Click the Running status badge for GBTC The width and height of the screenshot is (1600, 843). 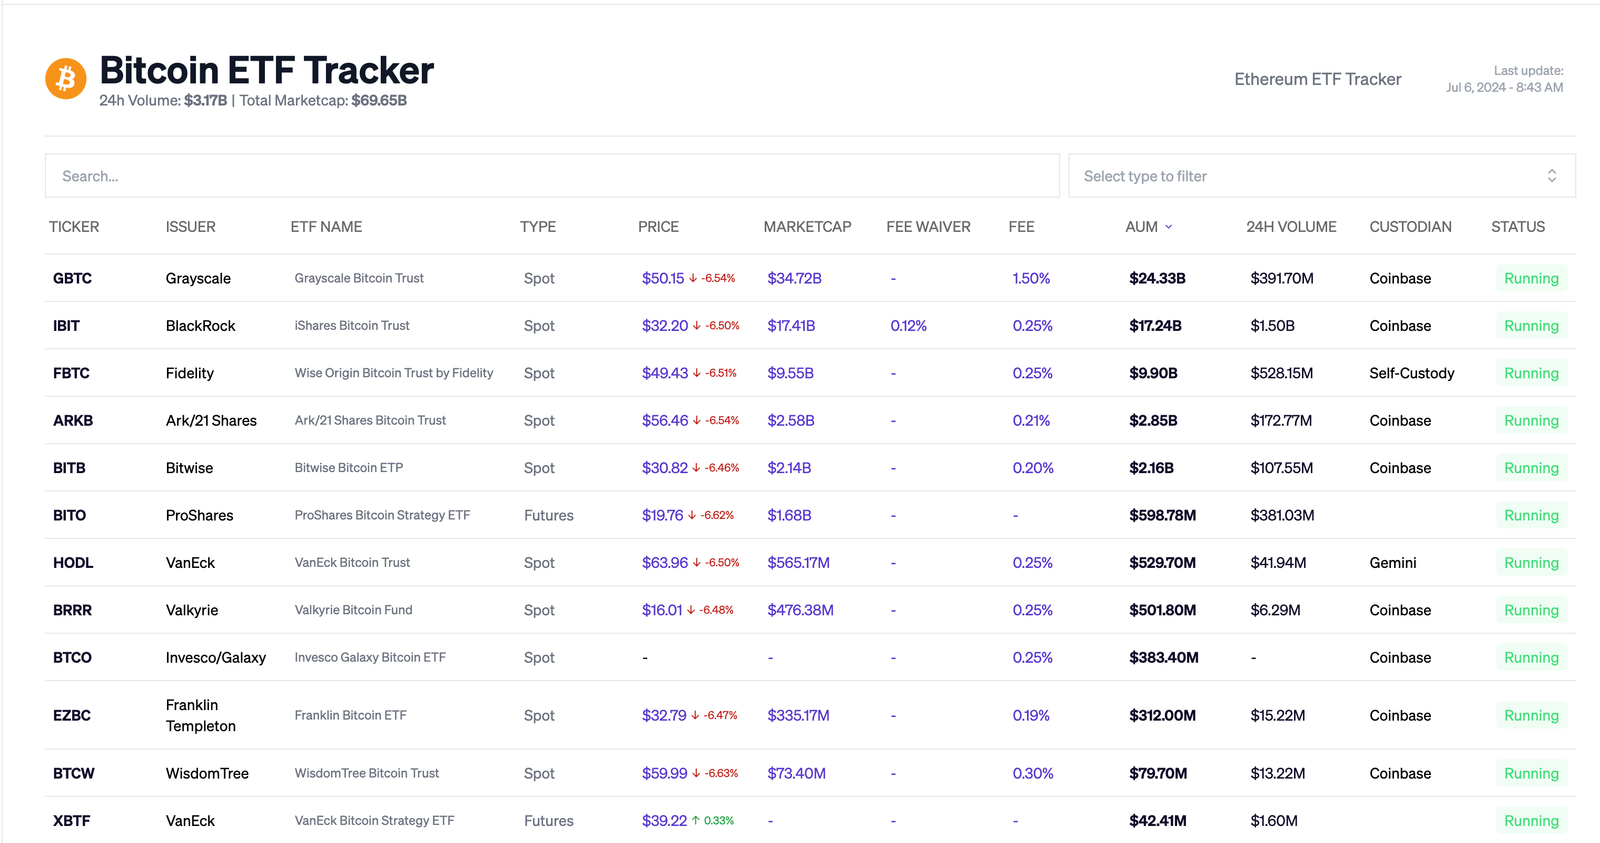1530,279
